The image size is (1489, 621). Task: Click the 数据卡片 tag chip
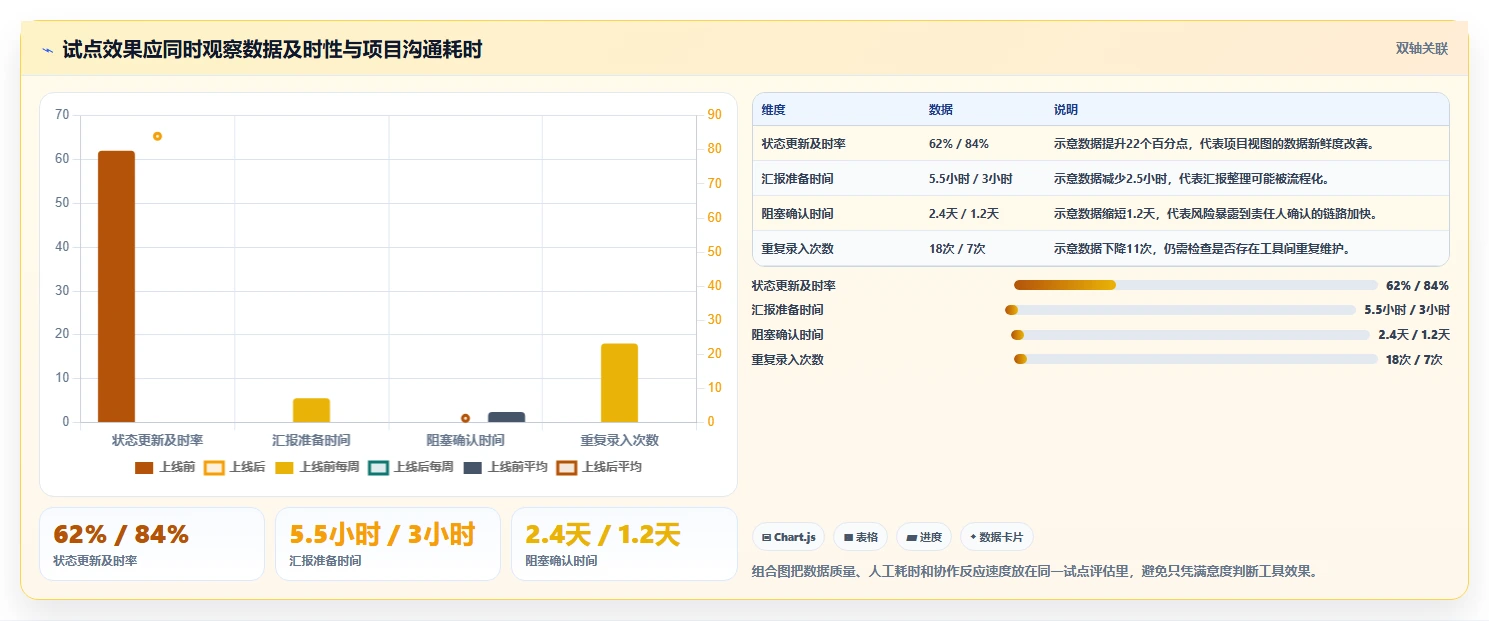pos(996,537)
